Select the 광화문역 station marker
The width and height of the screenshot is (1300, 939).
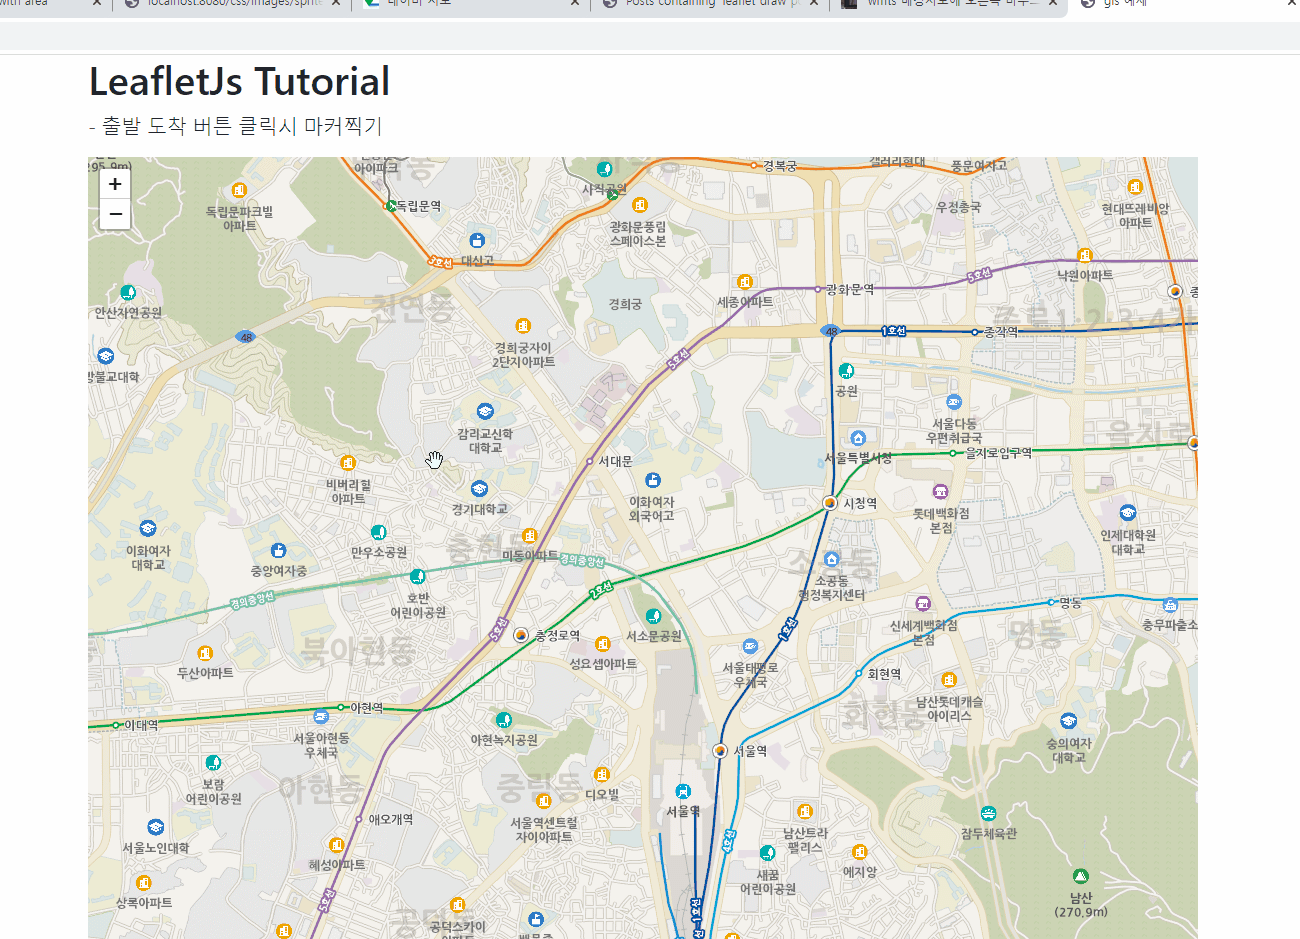click(x=818, y=289)
